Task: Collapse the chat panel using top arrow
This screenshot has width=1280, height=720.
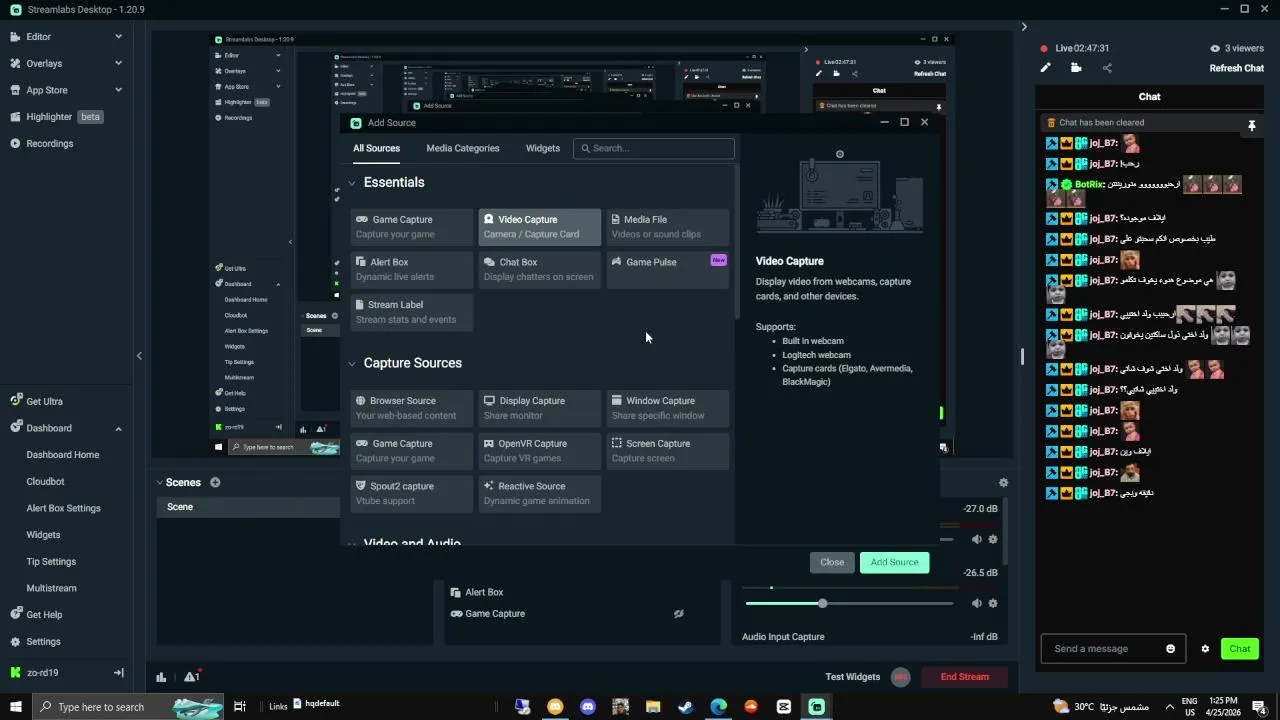Action: 1024,27
